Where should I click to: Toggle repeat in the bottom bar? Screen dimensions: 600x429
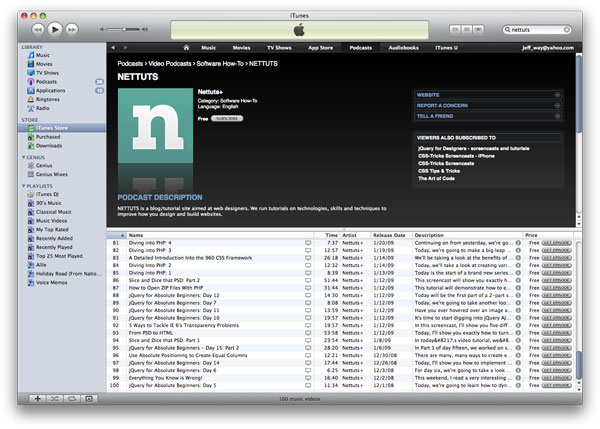pos(72,399)
